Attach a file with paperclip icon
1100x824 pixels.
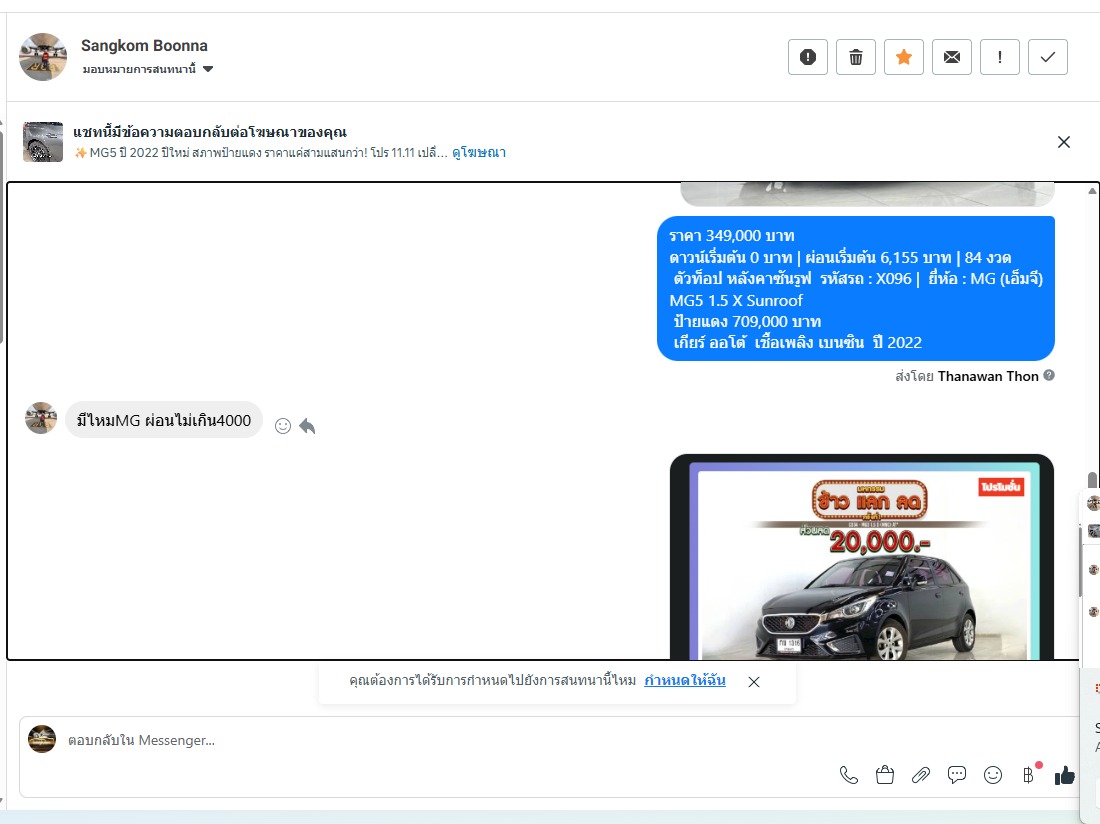(x=921, y=775)
